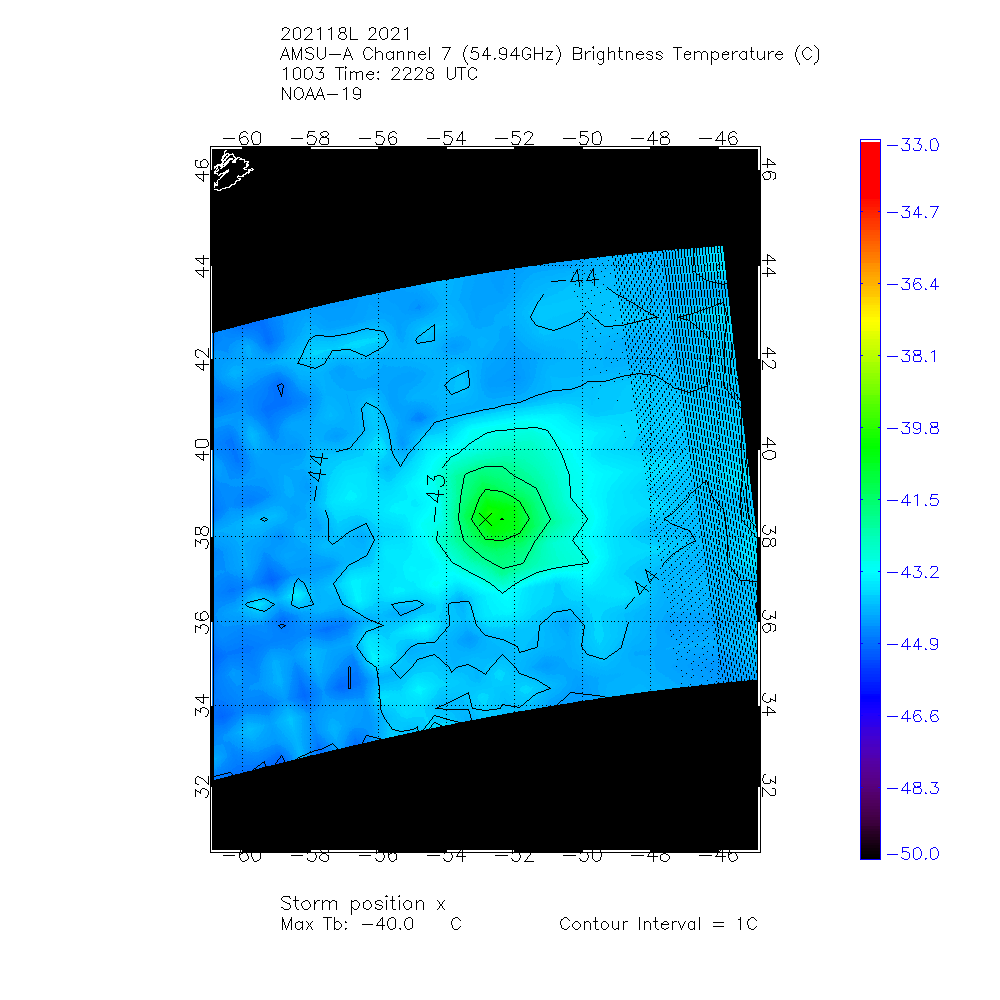Click the '-41.5' color bar label
The width and height of the screenshot is (1000, 1000).
coord(913,501)
